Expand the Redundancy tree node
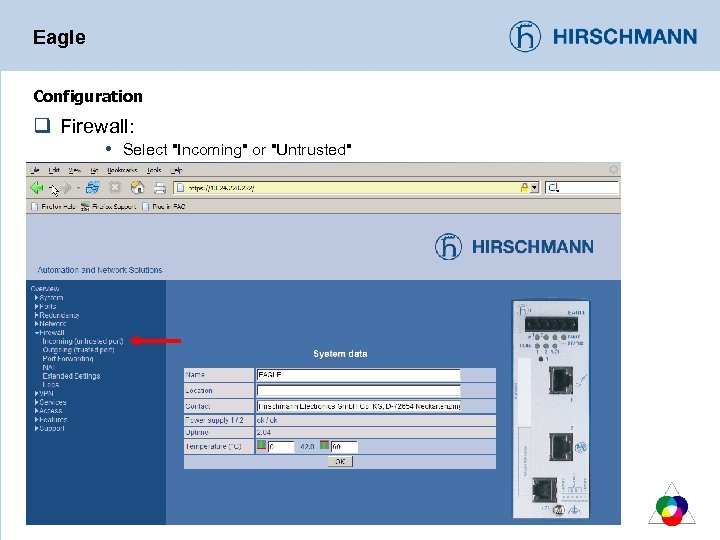 click(57, 315)
